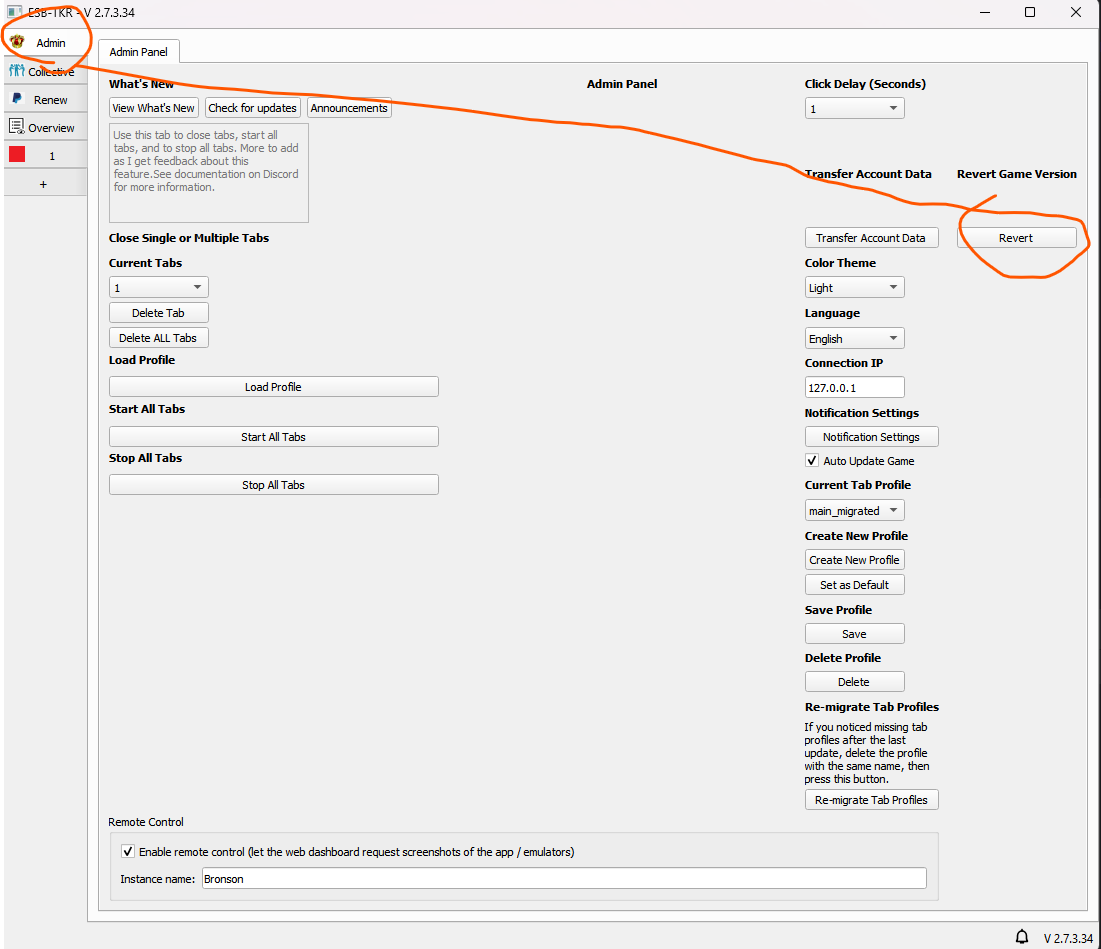Click Create New Profile button
The width and height of the screenshot is (1101, 949).
854,560
